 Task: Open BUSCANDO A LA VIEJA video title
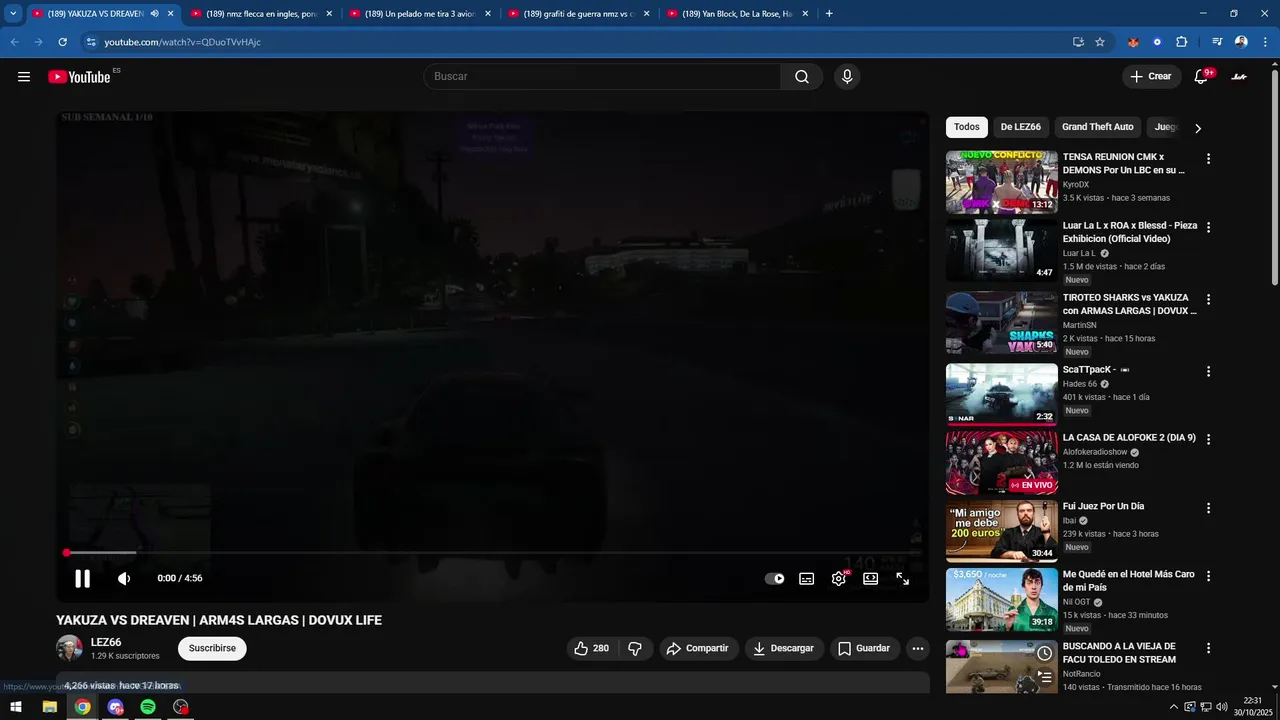1119,653
